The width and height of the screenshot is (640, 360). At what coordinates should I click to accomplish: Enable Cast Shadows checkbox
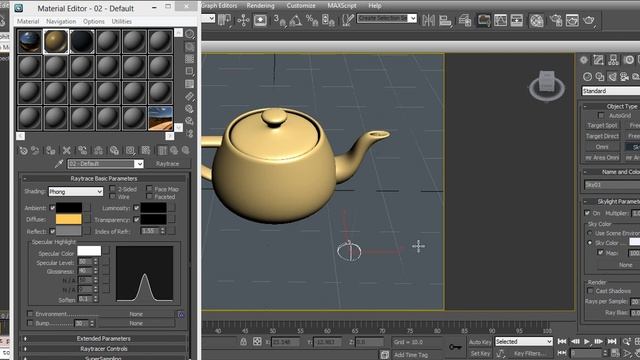[590, 291]
